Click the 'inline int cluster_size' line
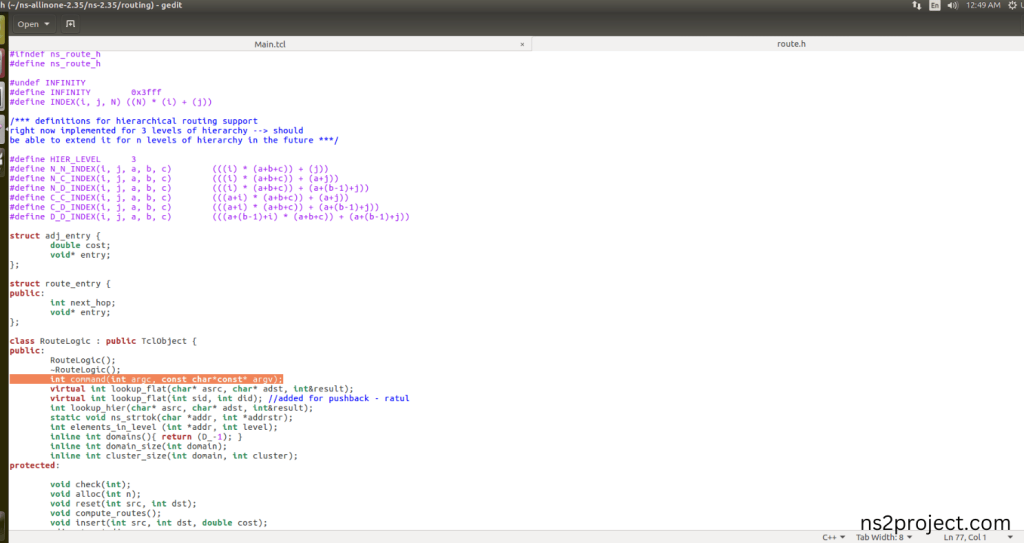Screen dimensions: 1024x543 point(174,456)
